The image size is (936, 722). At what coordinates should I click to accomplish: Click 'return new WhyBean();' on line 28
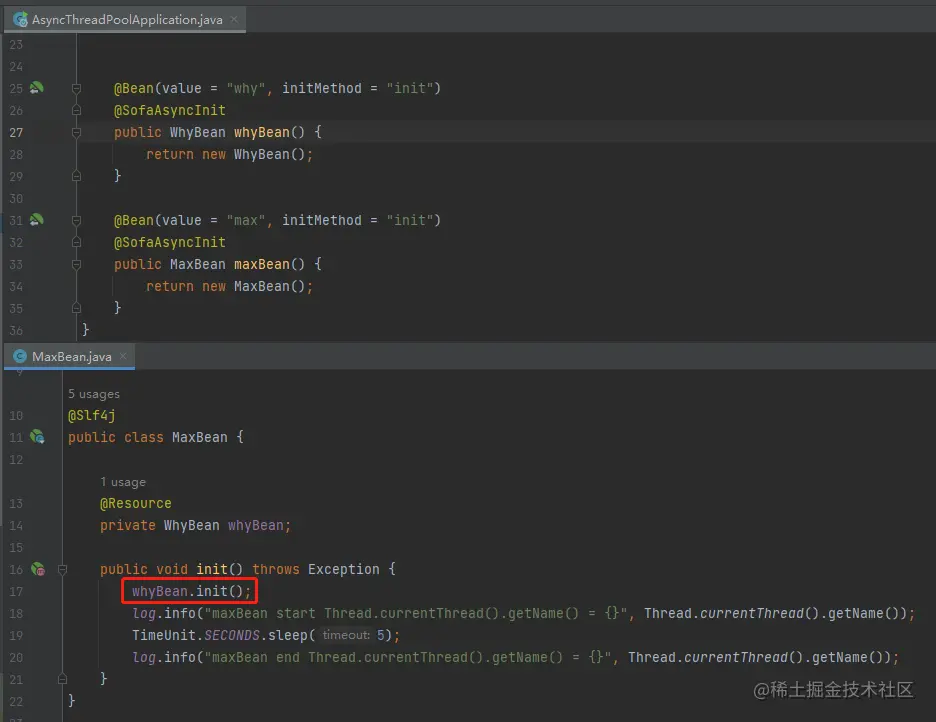coord(229,155)
